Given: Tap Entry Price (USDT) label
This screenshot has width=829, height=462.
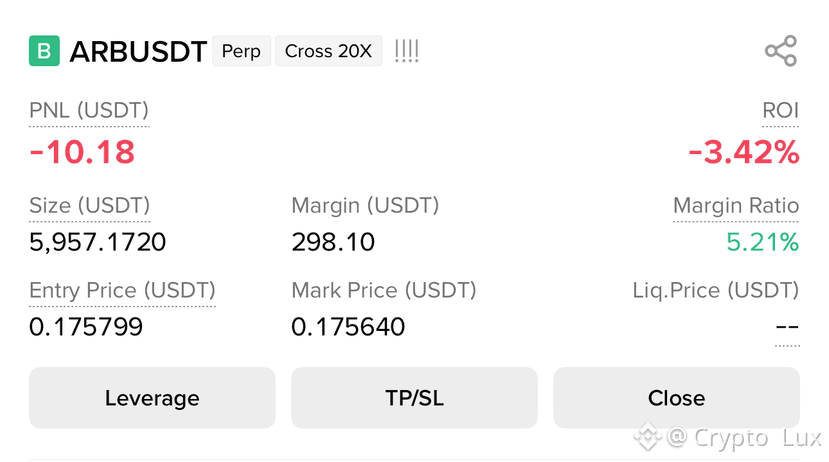Looking at the screenshot, I should pos(122,290).
